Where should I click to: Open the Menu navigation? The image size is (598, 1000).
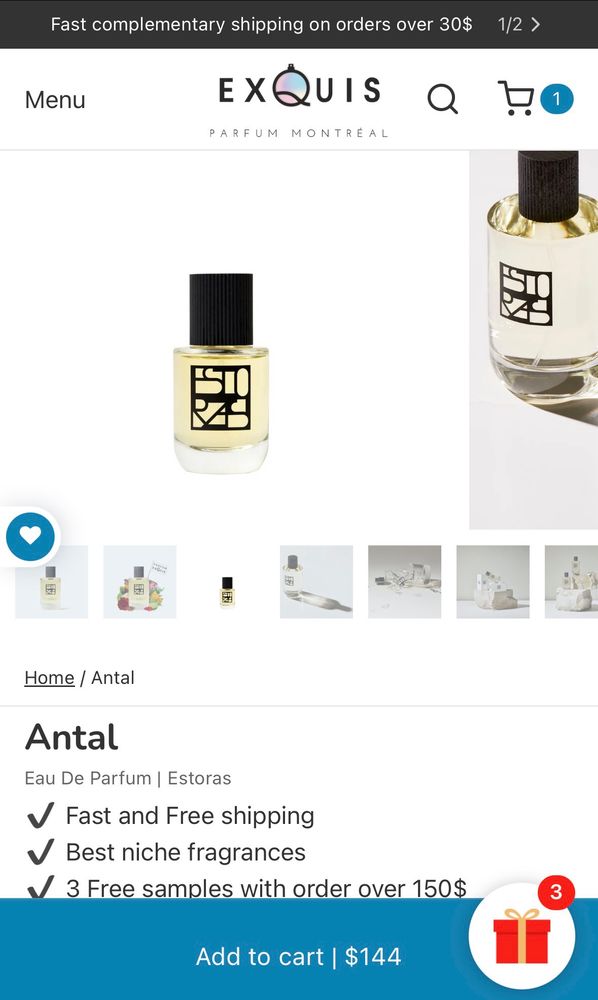55,99
